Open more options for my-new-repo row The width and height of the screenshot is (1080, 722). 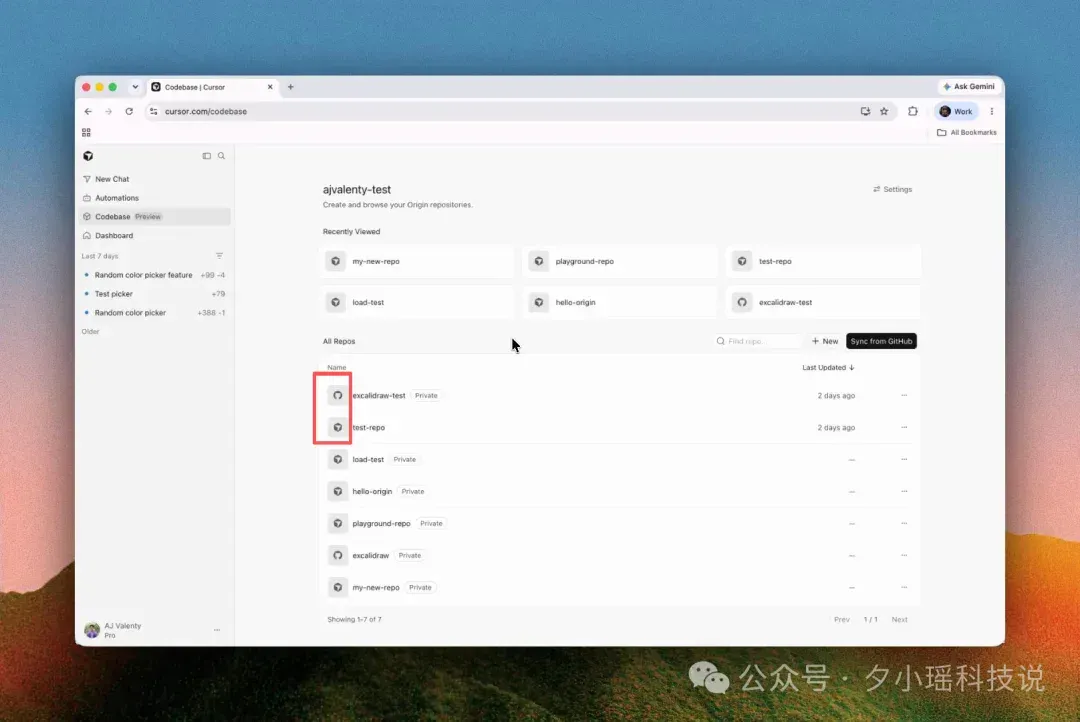tap(904, 588)
